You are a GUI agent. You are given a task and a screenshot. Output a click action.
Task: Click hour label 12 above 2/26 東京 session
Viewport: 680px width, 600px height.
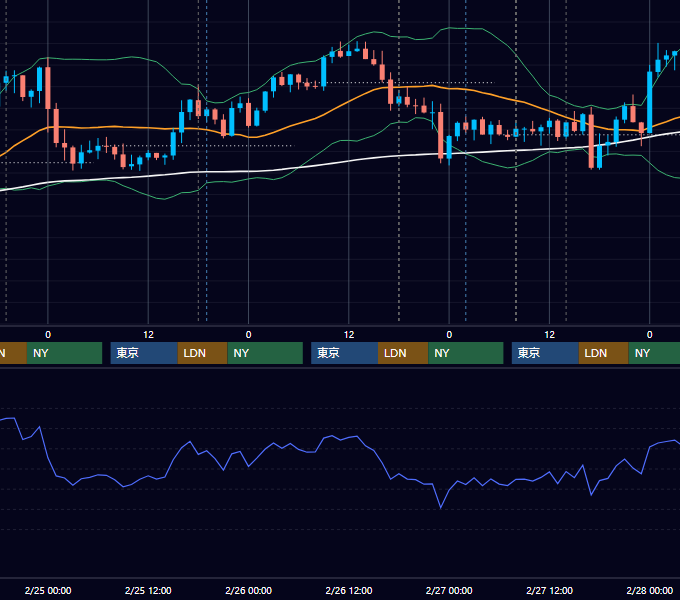point(349,335)
